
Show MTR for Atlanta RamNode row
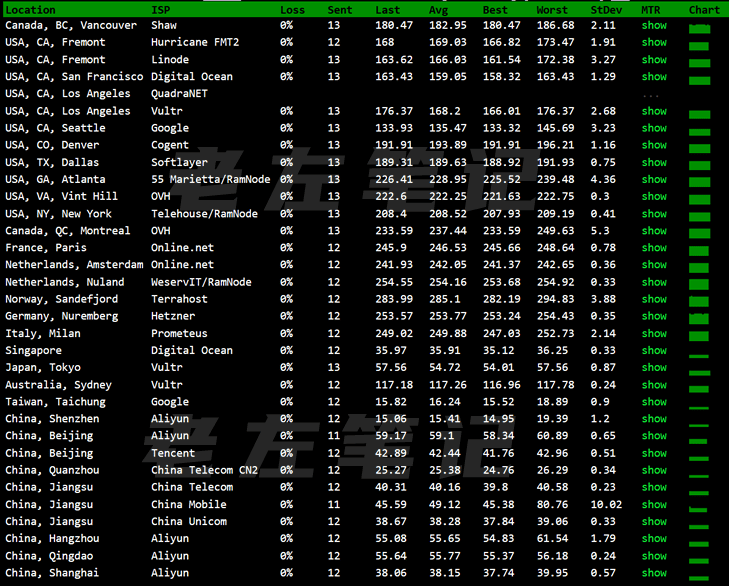(654, 180)
